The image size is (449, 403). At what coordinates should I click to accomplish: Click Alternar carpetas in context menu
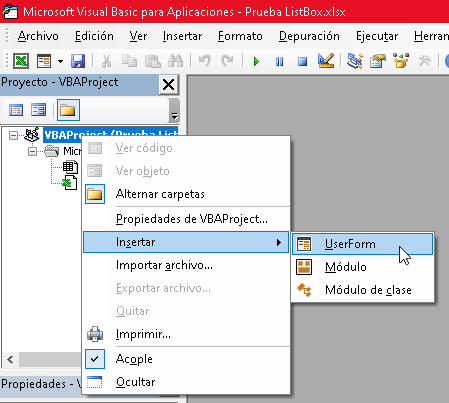(x=186, y=194)
